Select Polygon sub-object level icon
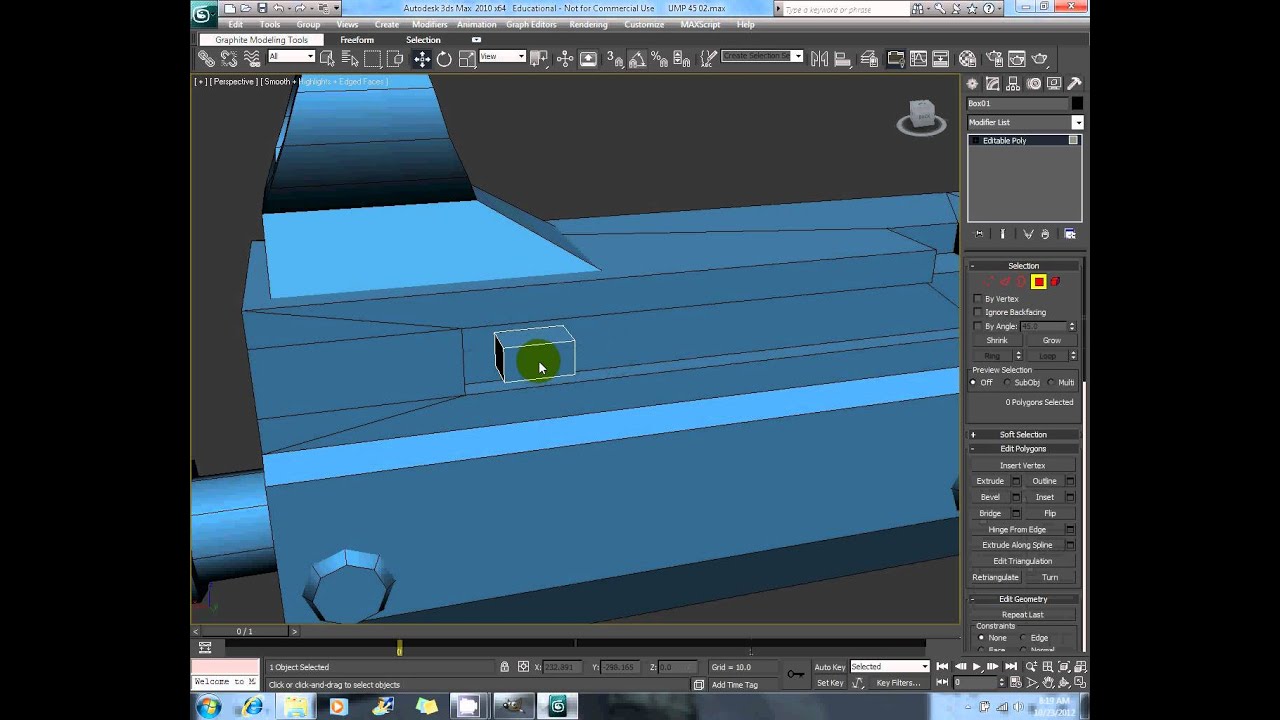This screenshot has width=1280, height=720. click(x=1038, y=282)
